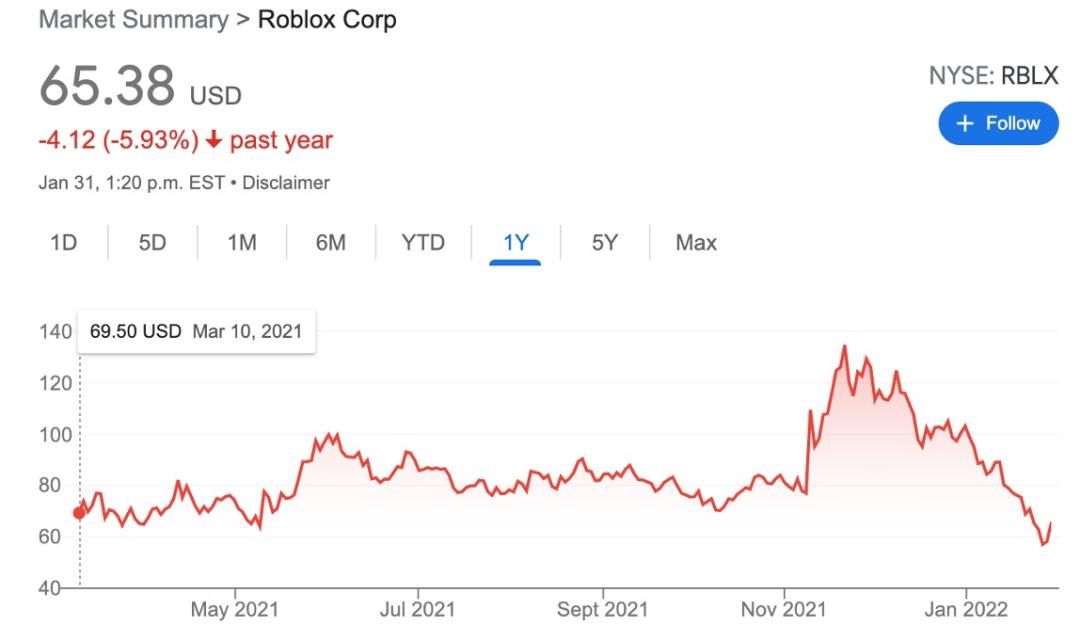Select the YTD range tab
The height and width of the screenshot is (642, 1080).
423,242
